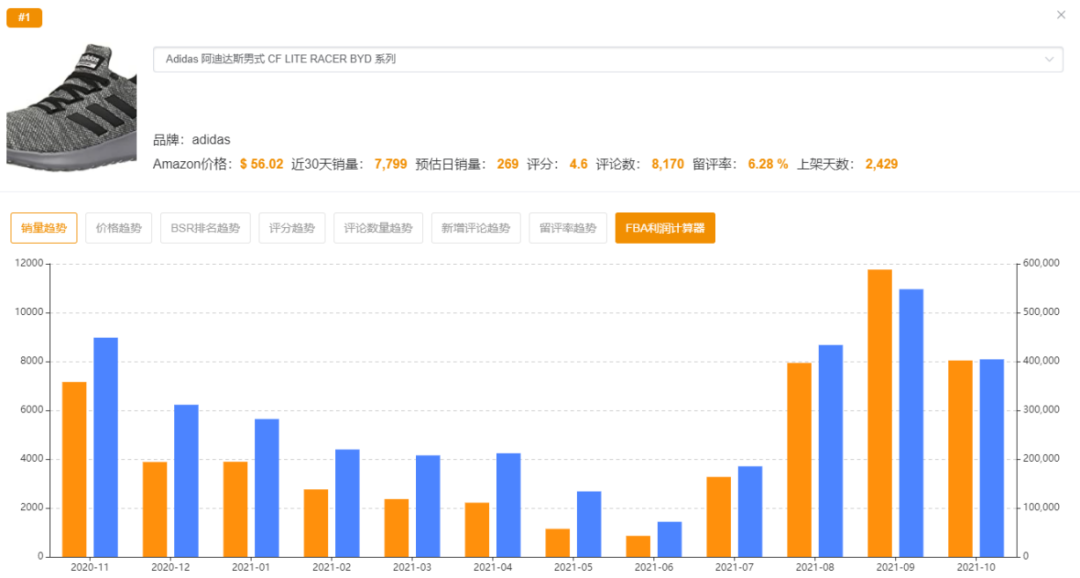
Task: Click the 600,000 right axis value
Action: [1041, 263]
